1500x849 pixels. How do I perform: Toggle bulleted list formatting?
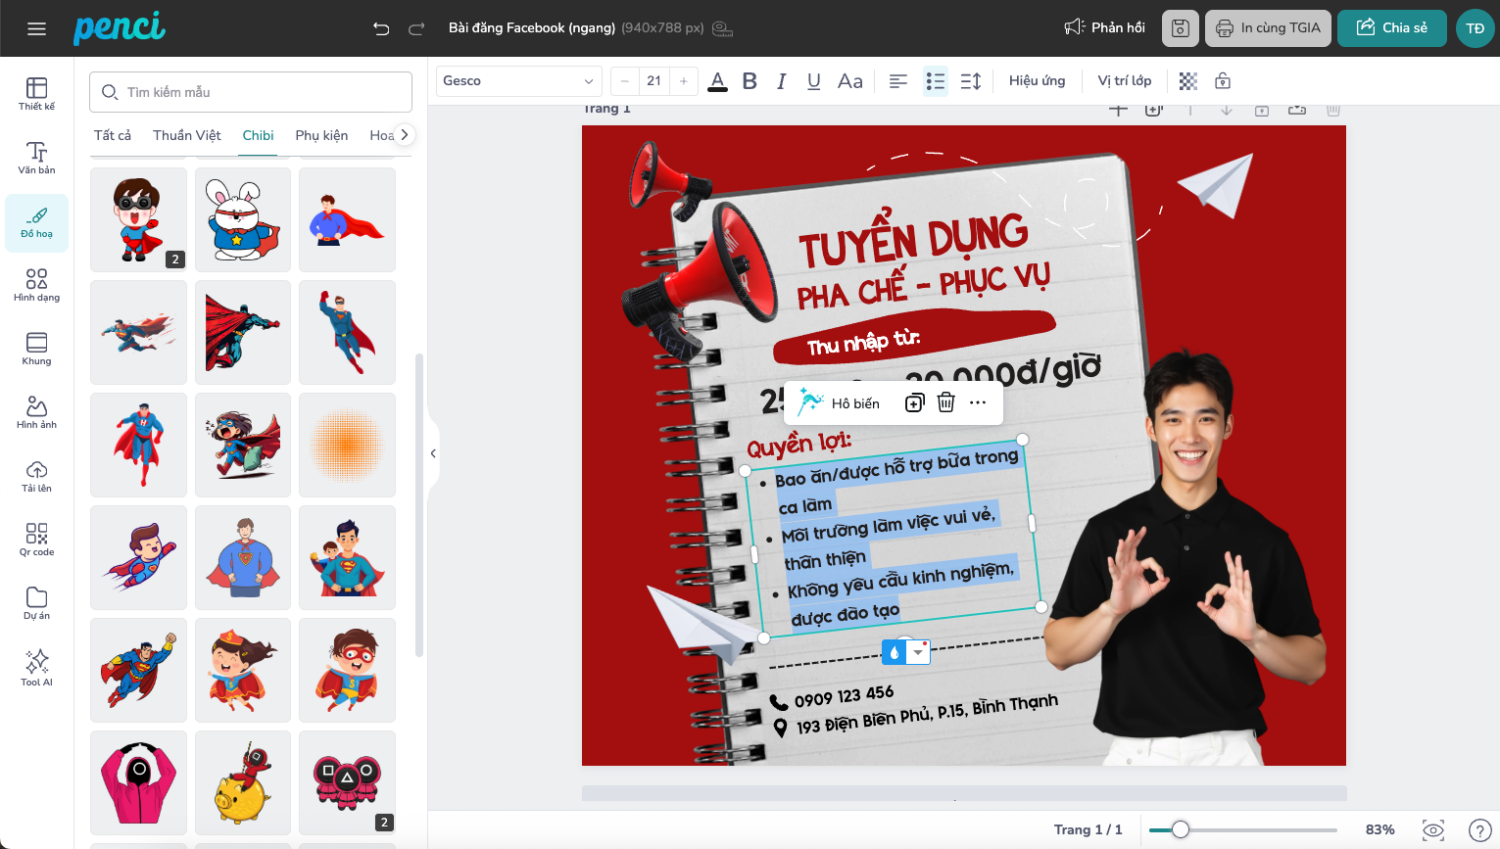coord(935,81)
